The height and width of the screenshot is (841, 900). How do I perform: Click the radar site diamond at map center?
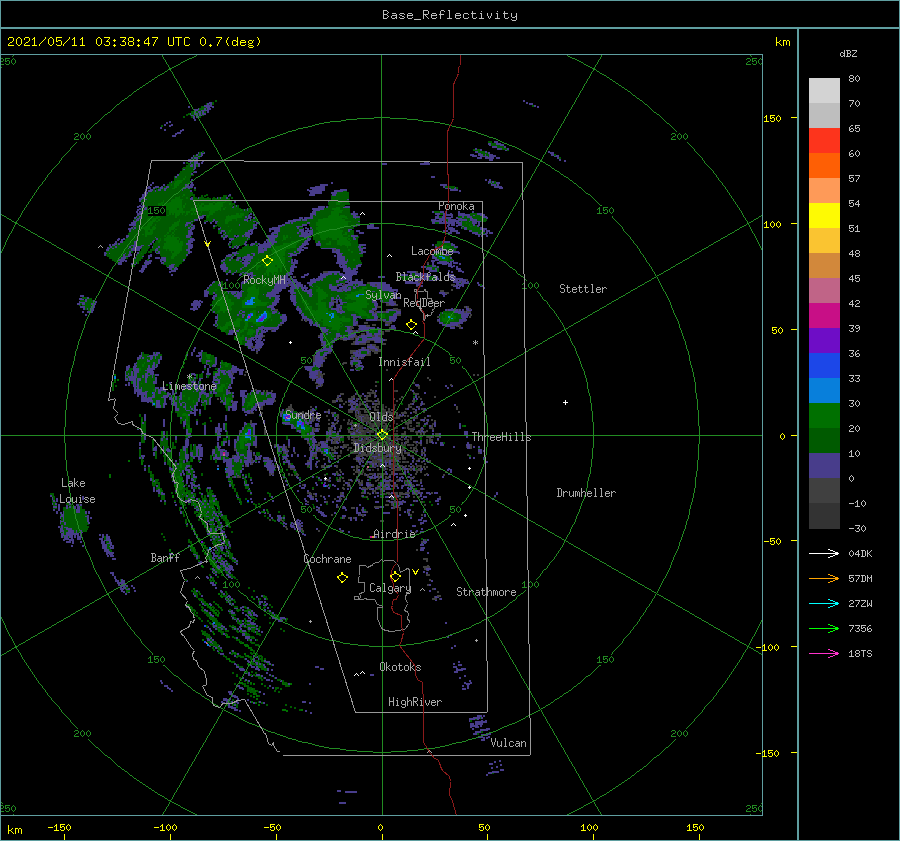click(x=382, y=435)
